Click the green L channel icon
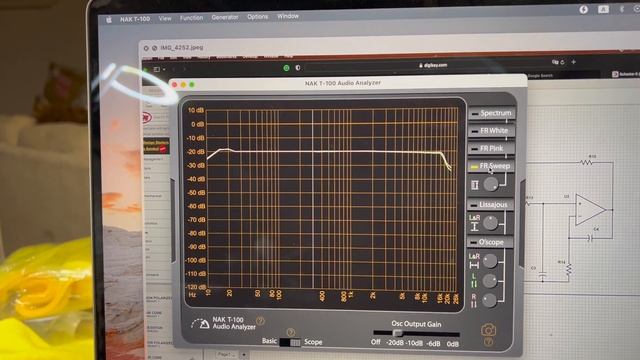 474,281
